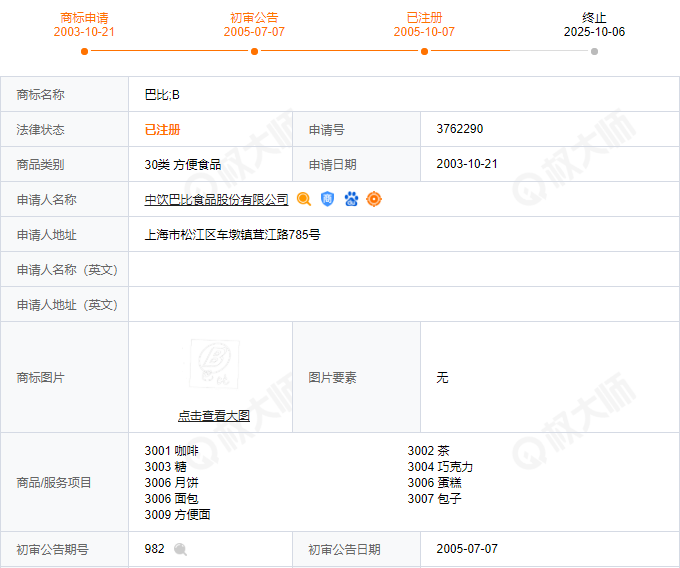The width and height of the screenshot is (680, 568).
Task: Click goods item 3007 包子
Action: coord(435,499)
